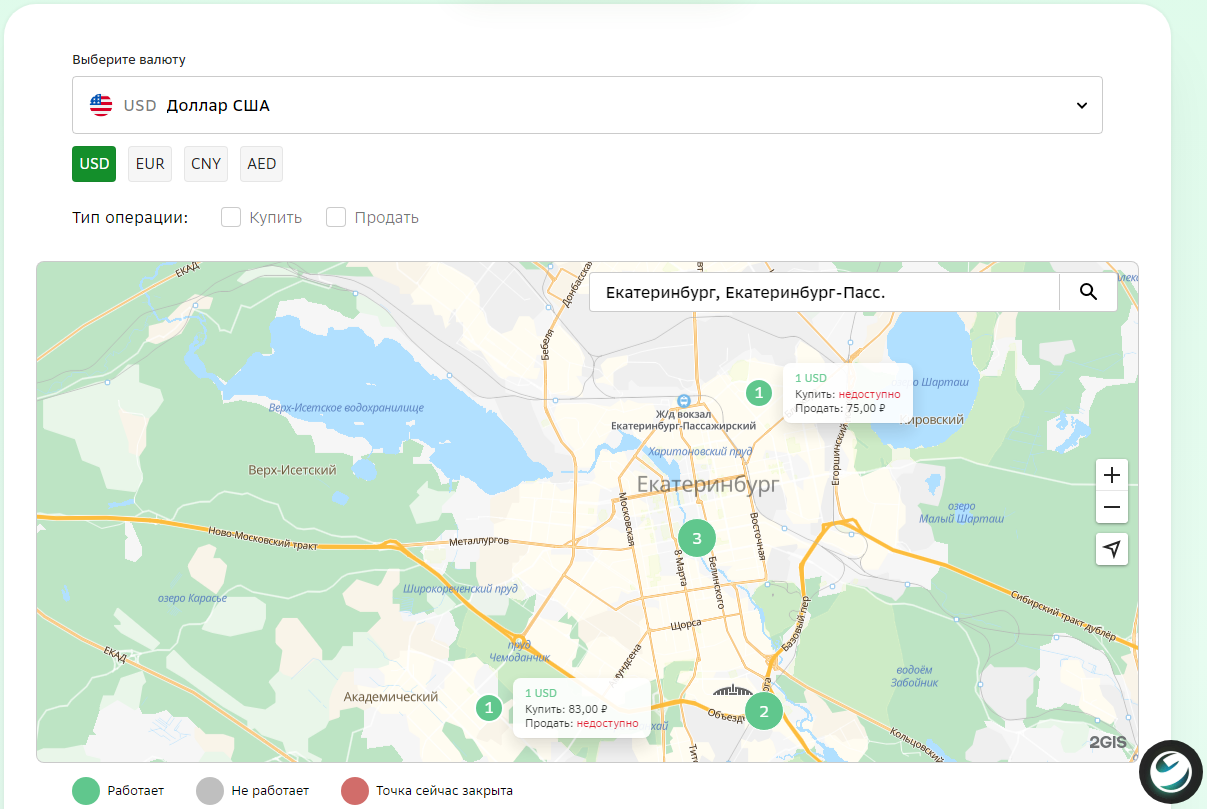Click the US flag icon in currency selector

click(x=101, y=105)
